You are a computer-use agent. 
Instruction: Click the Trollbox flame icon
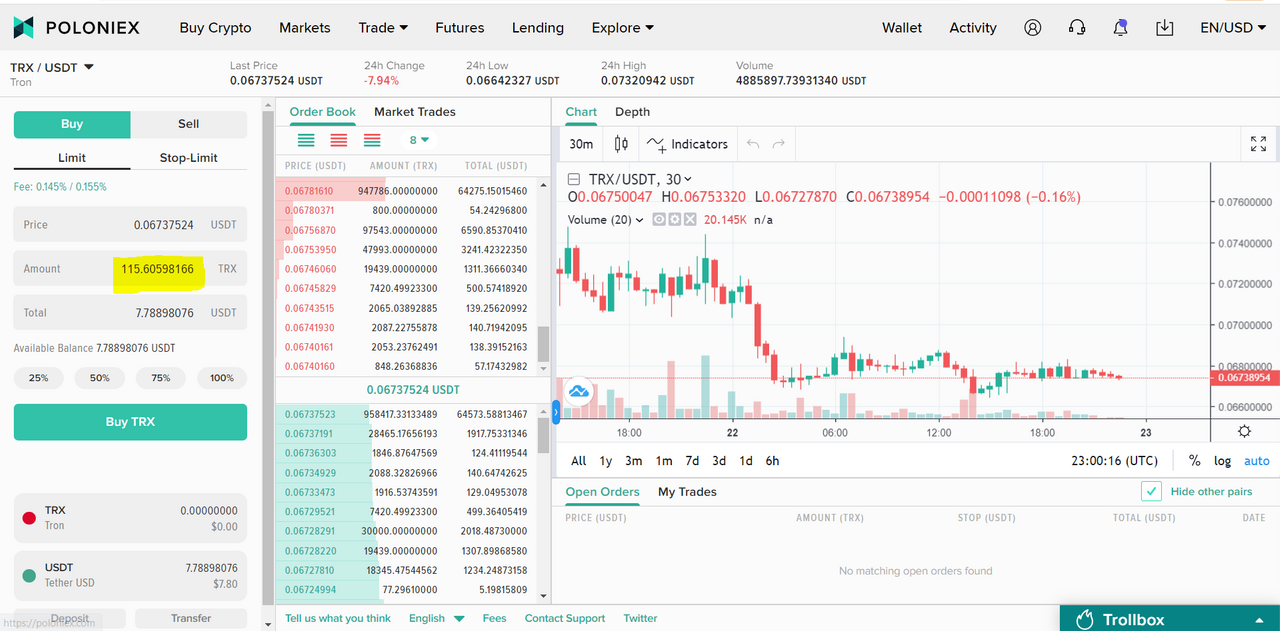click(1085, 620)
